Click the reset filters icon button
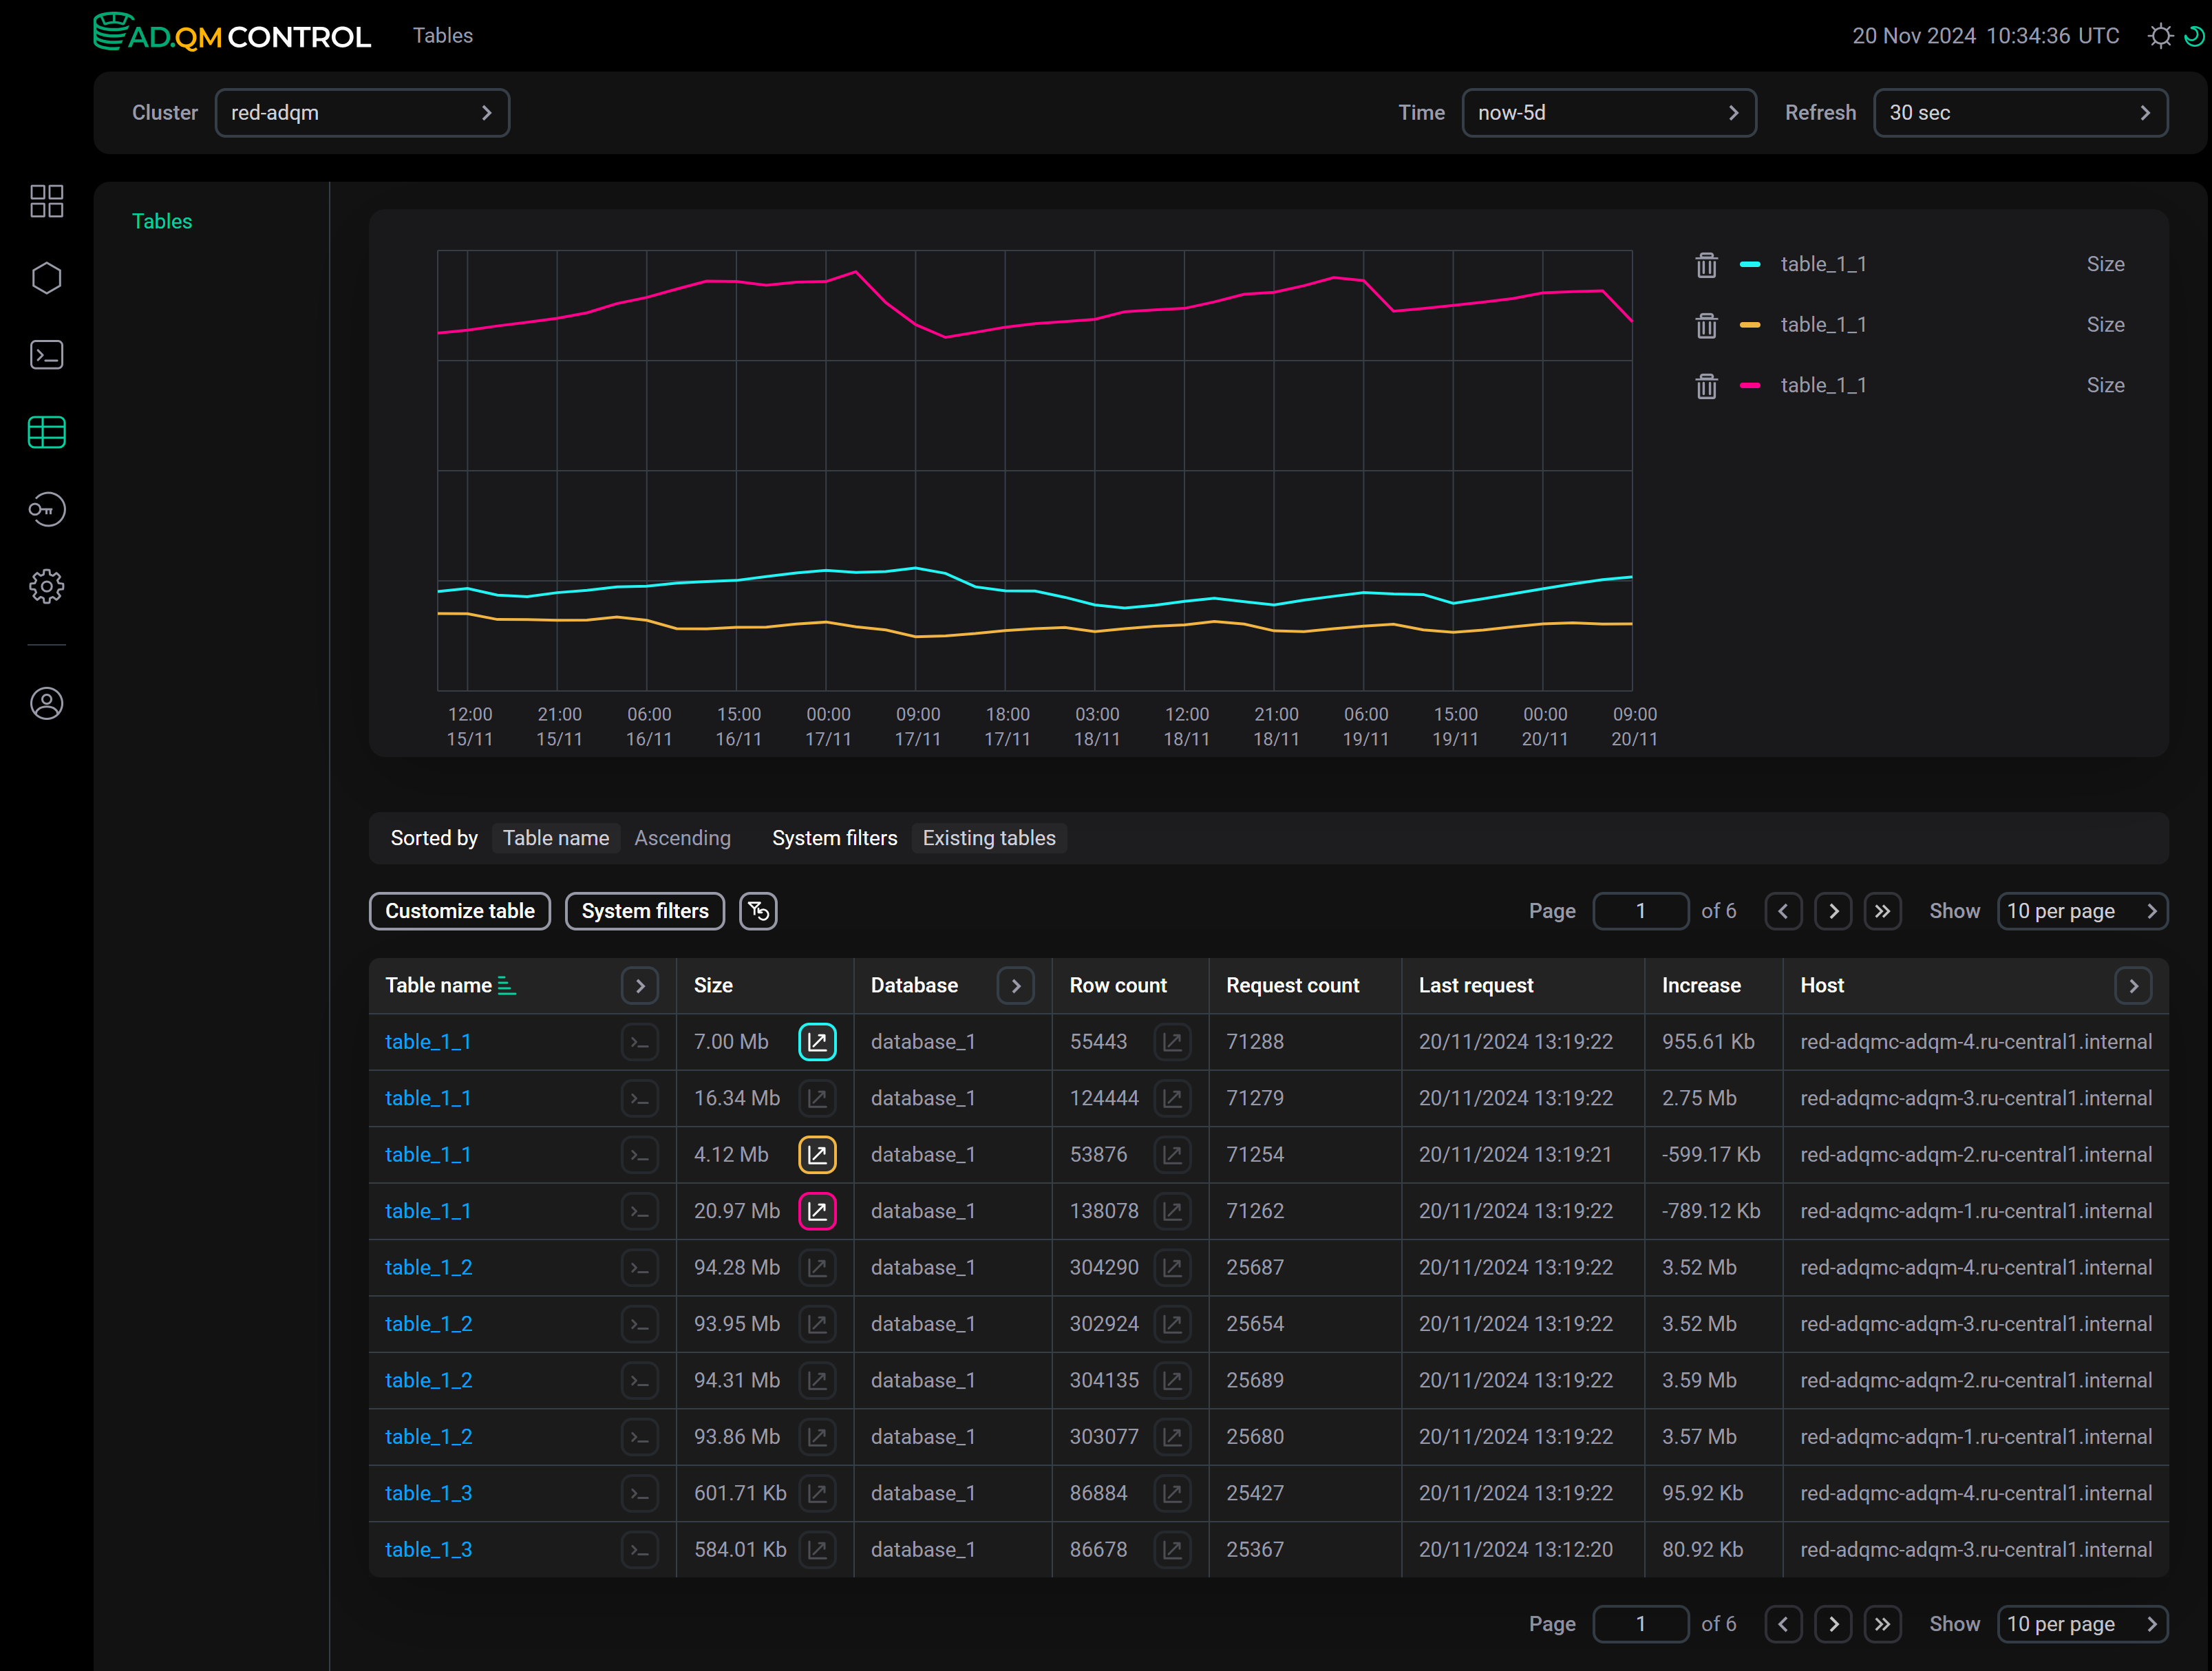The image size is (2212, 1671). click(758, 911)
